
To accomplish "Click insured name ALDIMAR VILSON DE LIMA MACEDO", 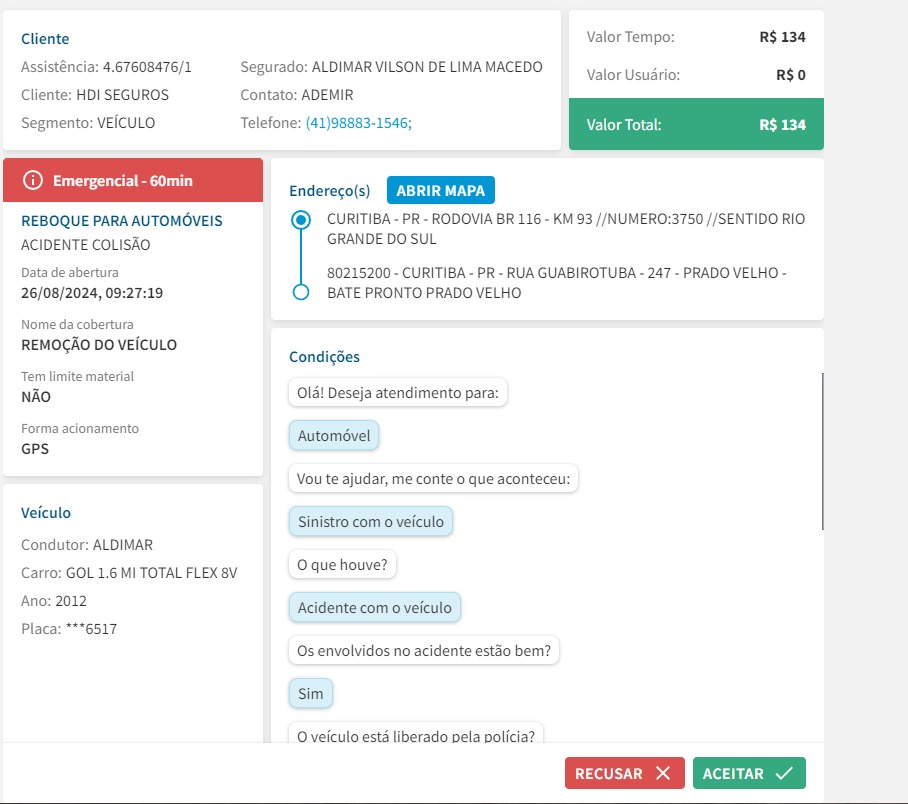I will 427,67.
